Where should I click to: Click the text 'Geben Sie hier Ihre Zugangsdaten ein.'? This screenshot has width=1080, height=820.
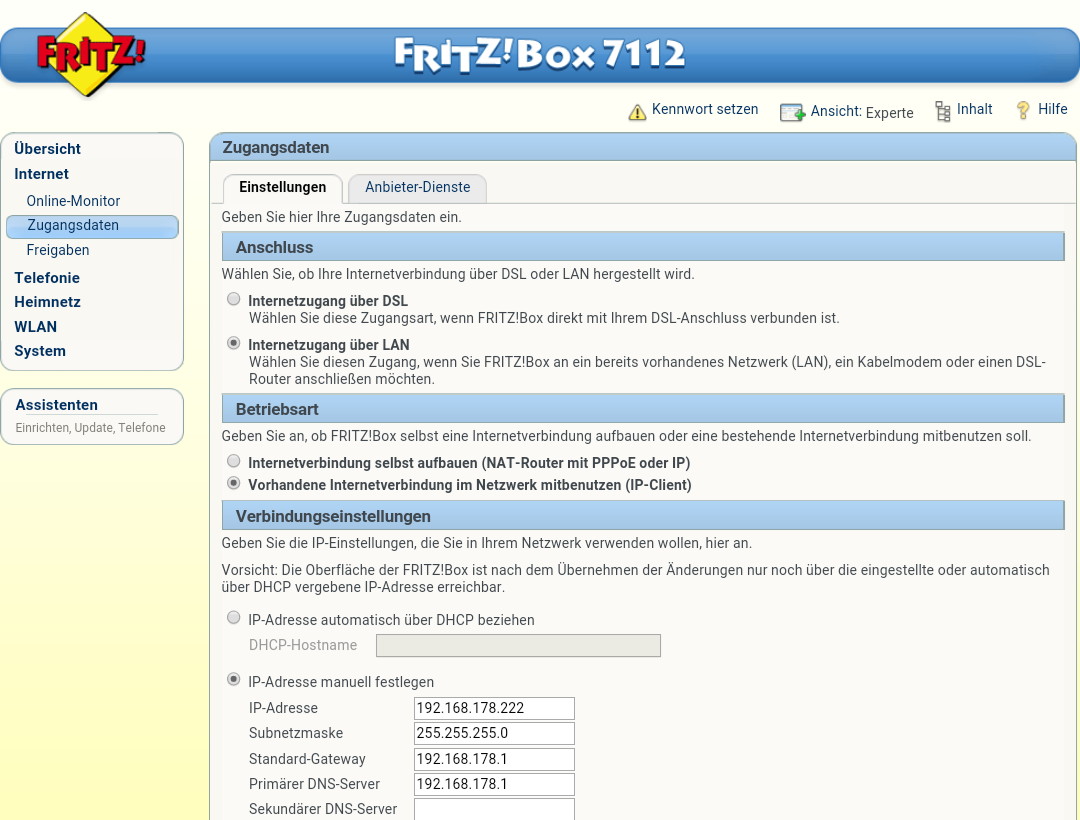[x=342, y=218]
